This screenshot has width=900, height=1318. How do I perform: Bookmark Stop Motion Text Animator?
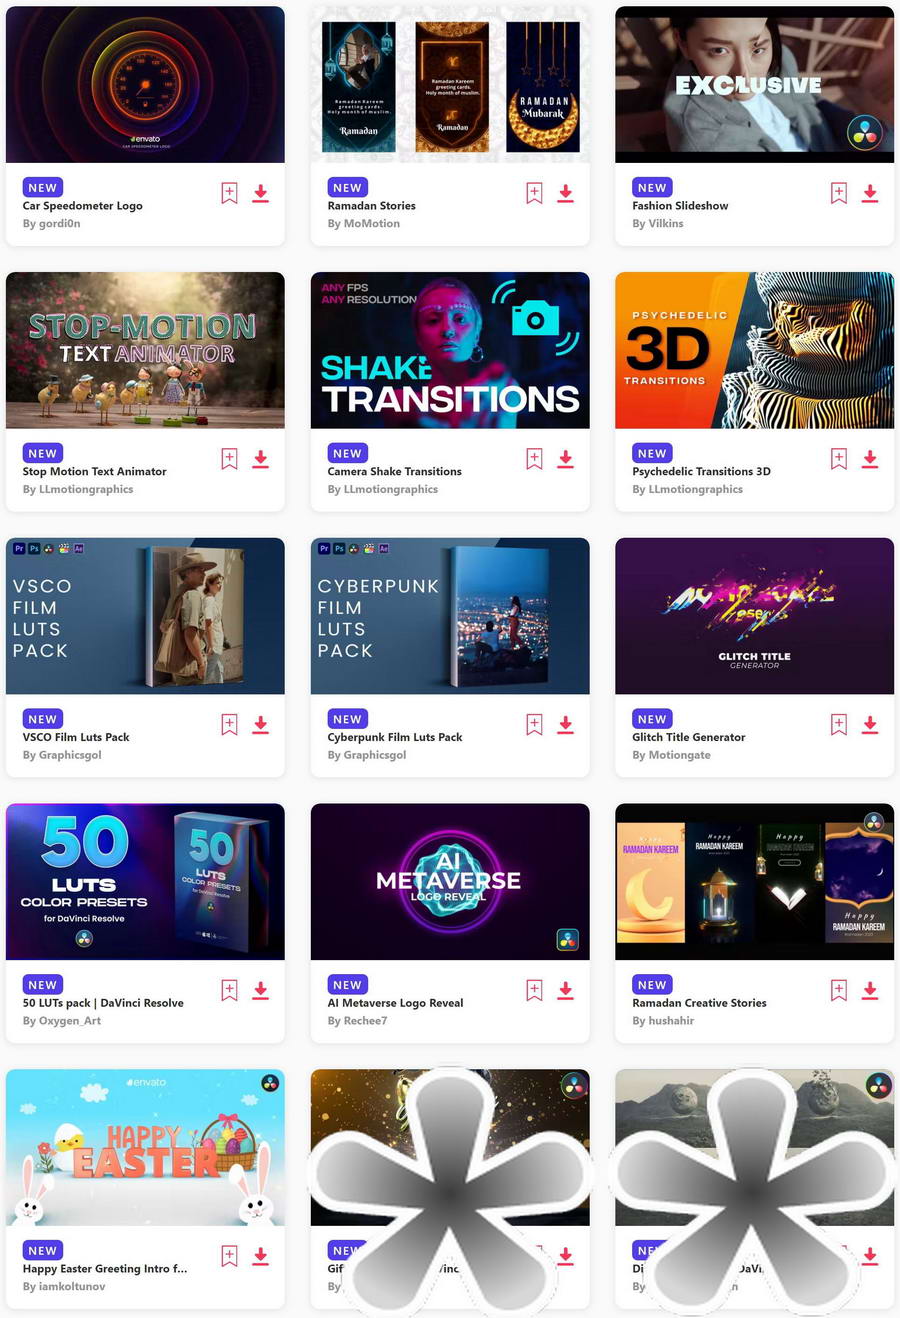[x=229, y=459]
